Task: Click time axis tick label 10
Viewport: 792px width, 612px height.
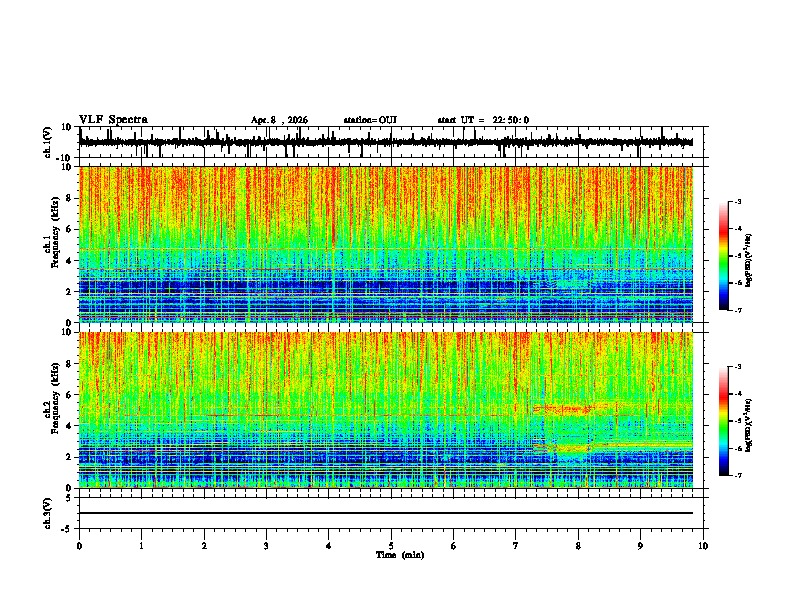Action: pos(703,546)
